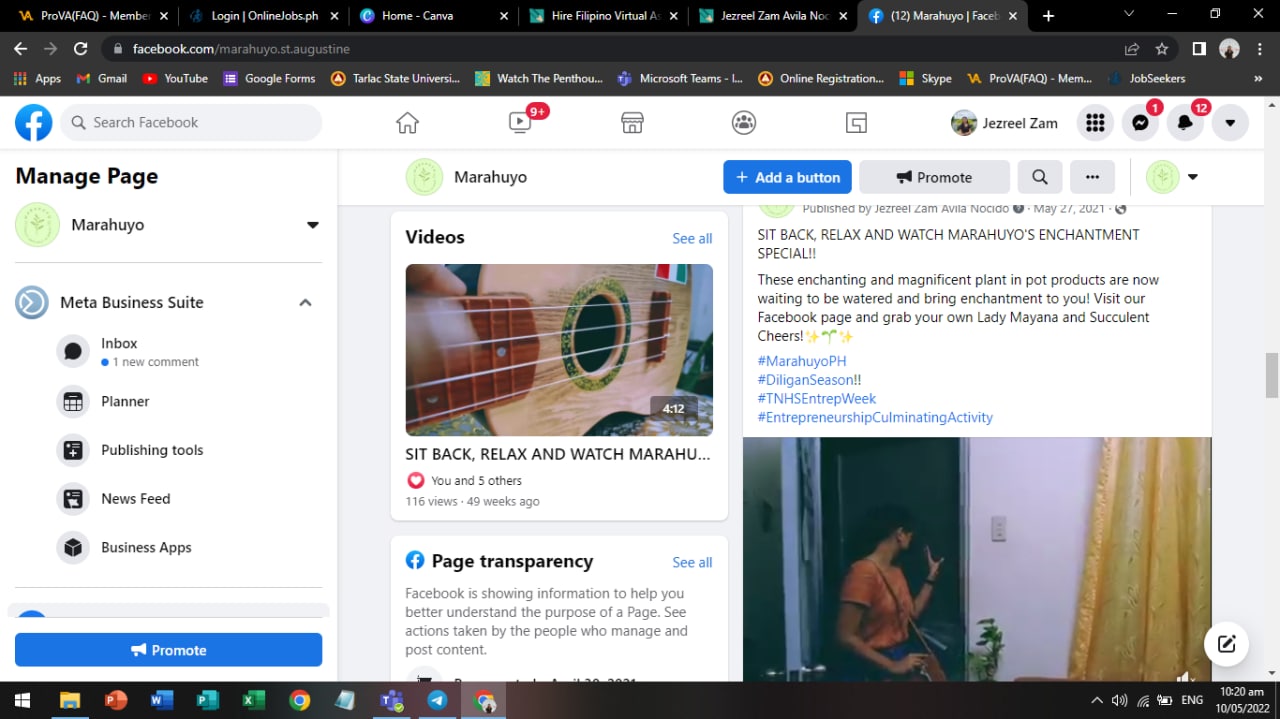1280x719 pixels.
Task: Open the three-dot more options button
Action: pyautogui.click(x=1093, y=177)
